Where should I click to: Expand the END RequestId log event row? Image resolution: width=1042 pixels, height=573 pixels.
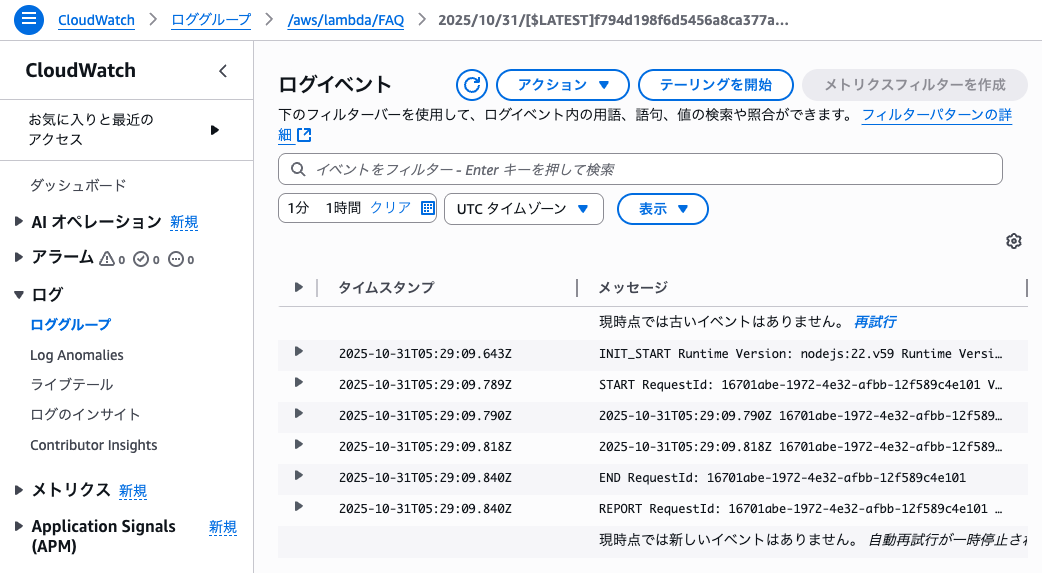tap(298, 475)
